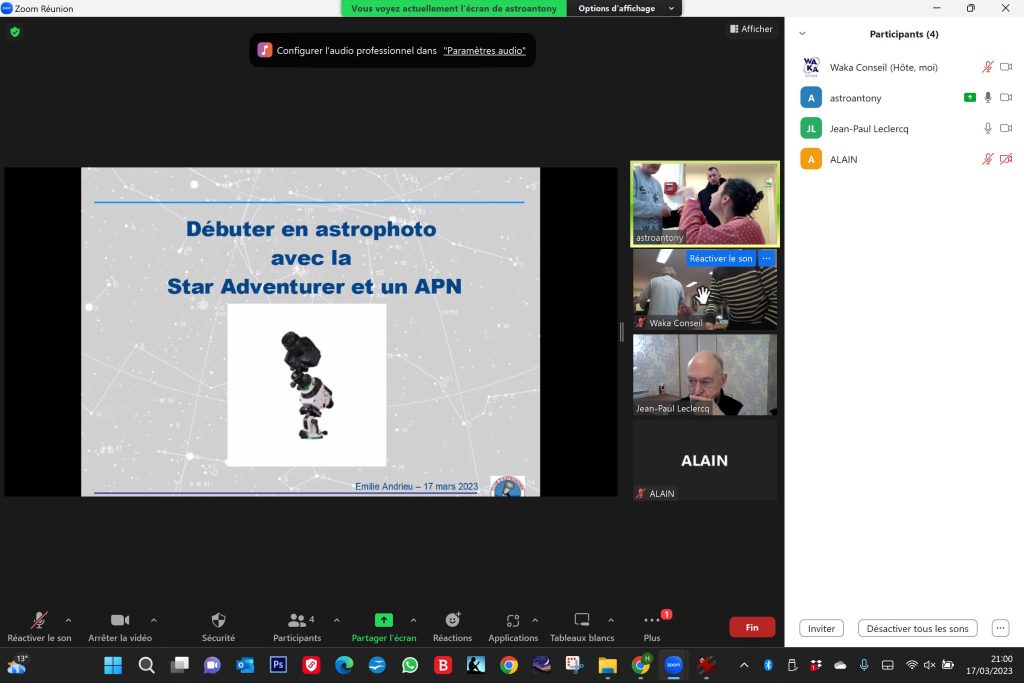The image size is (1024, 683).
Task: Click the green Partager l'écran icon
Action: 383,620
